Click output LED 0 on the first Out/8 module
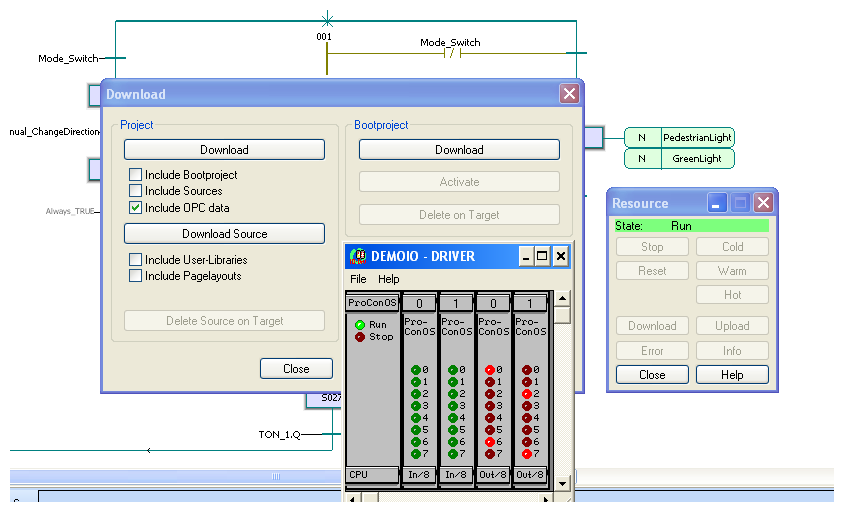This screenshot has width=844, height=512. point(489,370)
